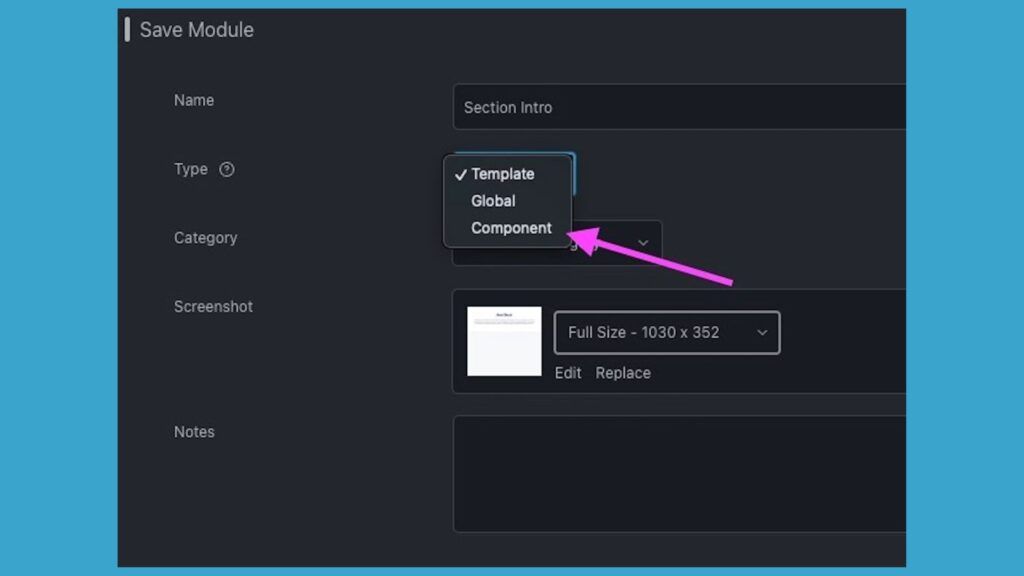1024x576 pixels.
Task: Click Replace to swap the screenshot
Action: click(623, 373)
